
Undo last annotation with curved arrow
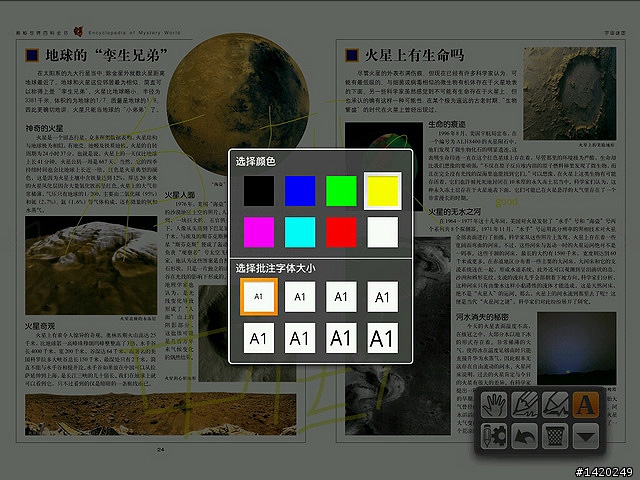pyautogui.click(x=524, y=436)
